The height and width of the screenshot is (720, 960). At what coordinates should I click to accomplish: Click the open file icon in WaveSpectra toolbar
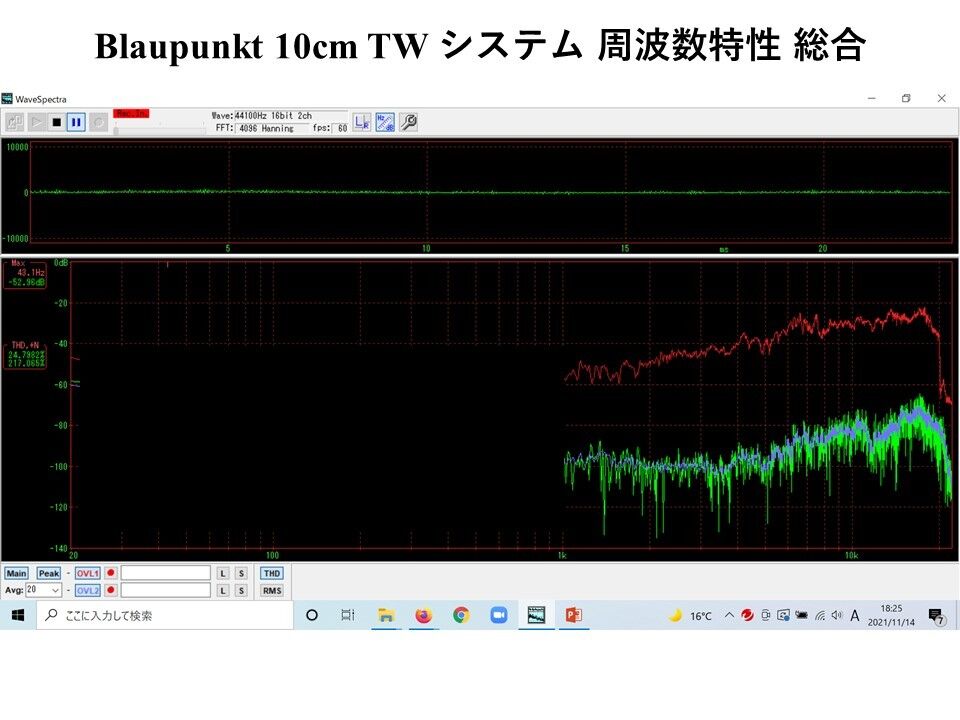click(x=15, y=122)
